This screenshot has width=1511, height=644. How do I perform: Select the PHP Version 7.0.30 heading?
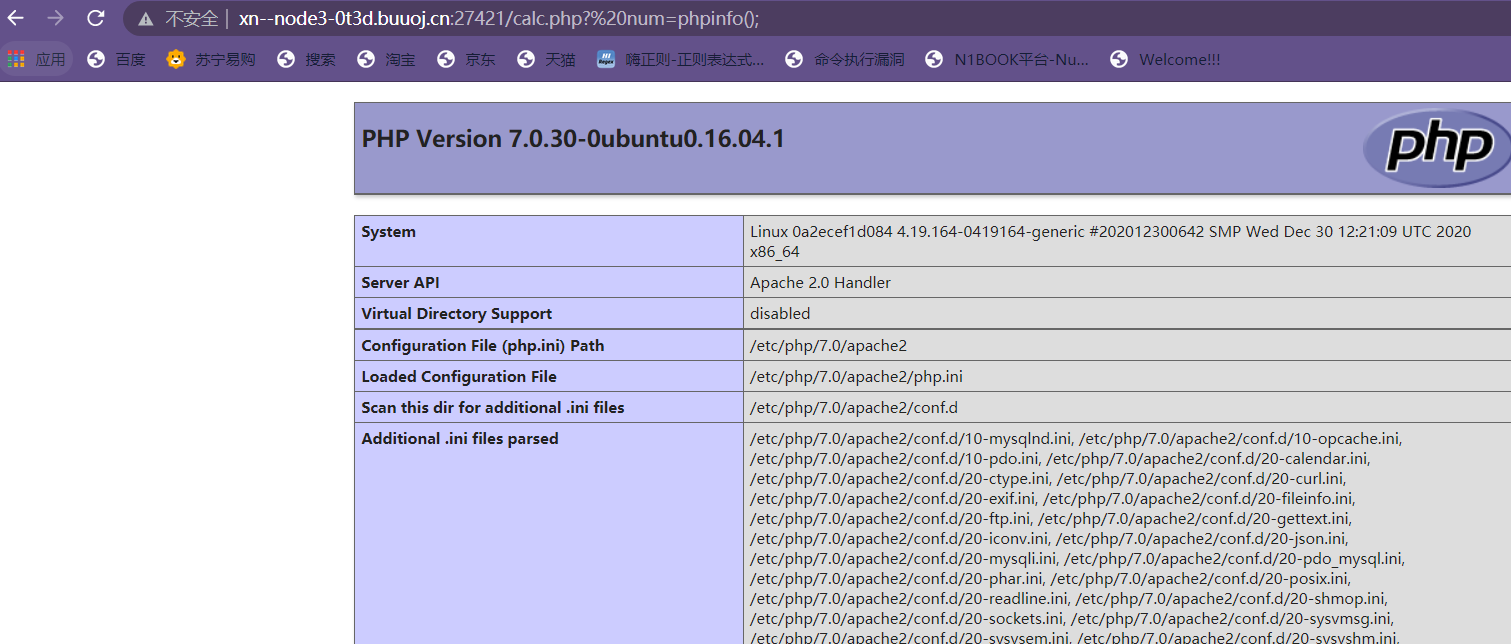coord(573,139)
